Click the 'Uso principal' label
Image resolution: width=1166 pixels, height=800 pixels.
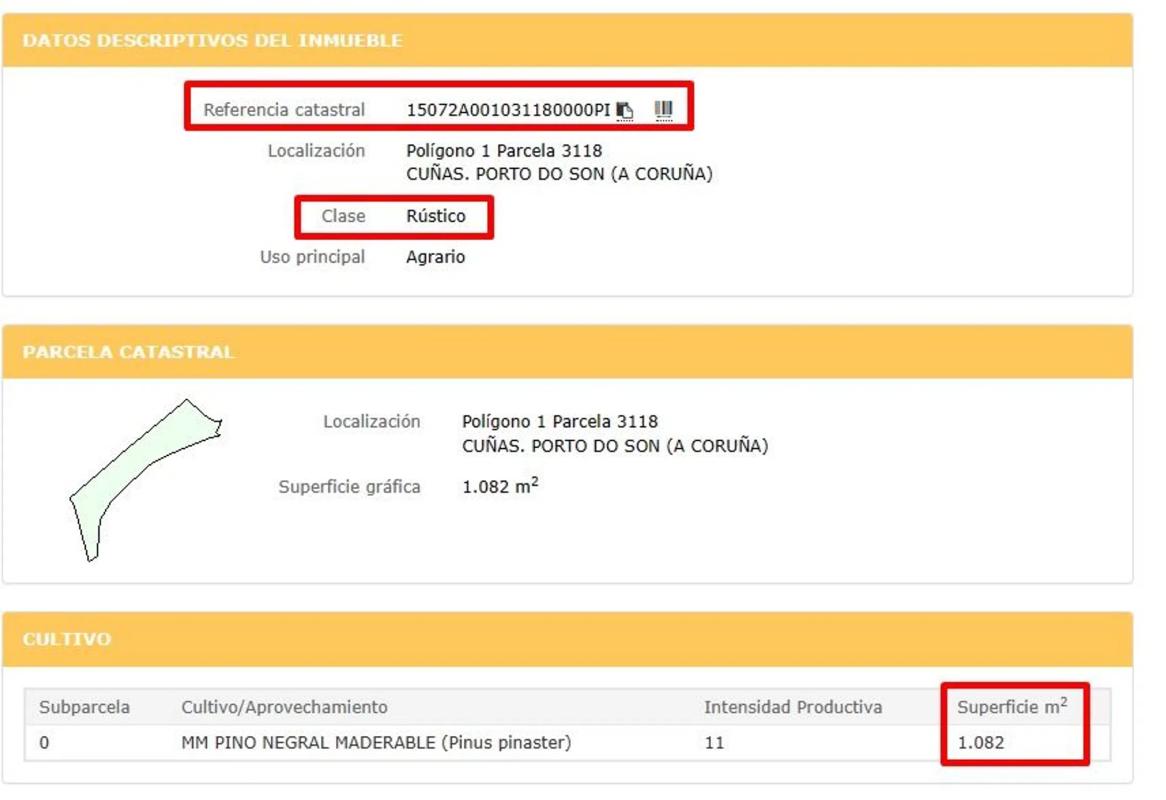(312, 257)
